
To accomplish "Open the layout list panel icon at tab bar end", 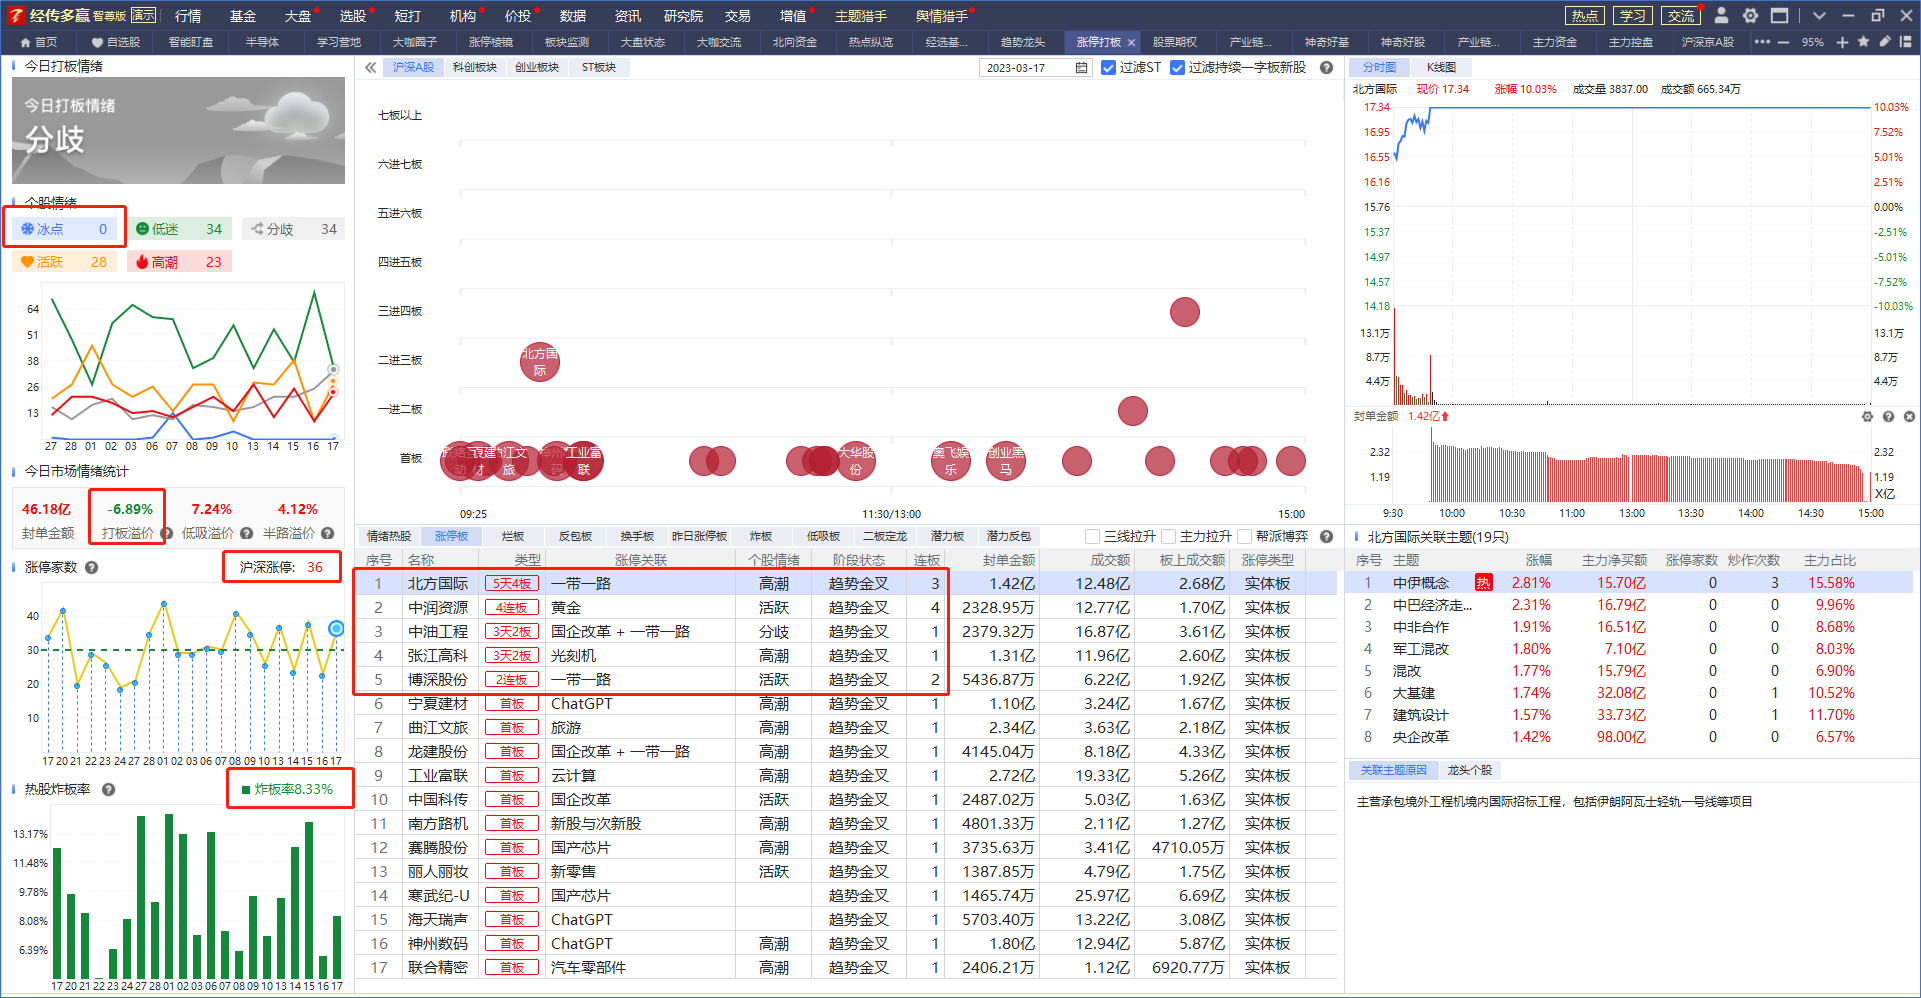I will (x=1905, y=42).
